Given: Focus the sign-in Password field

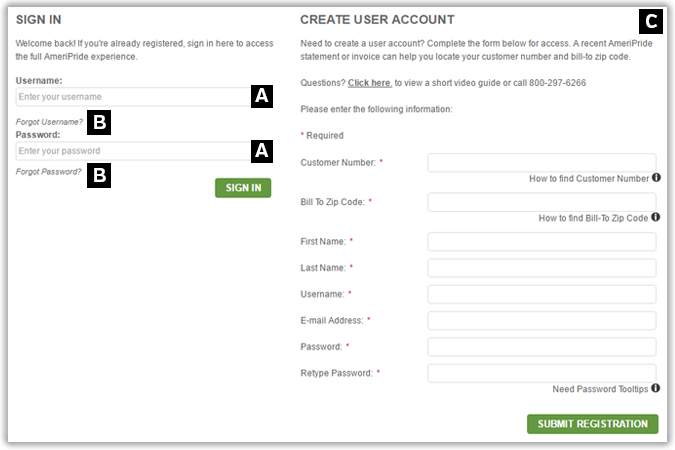Looking at the screenshot, I should [130, 151].
